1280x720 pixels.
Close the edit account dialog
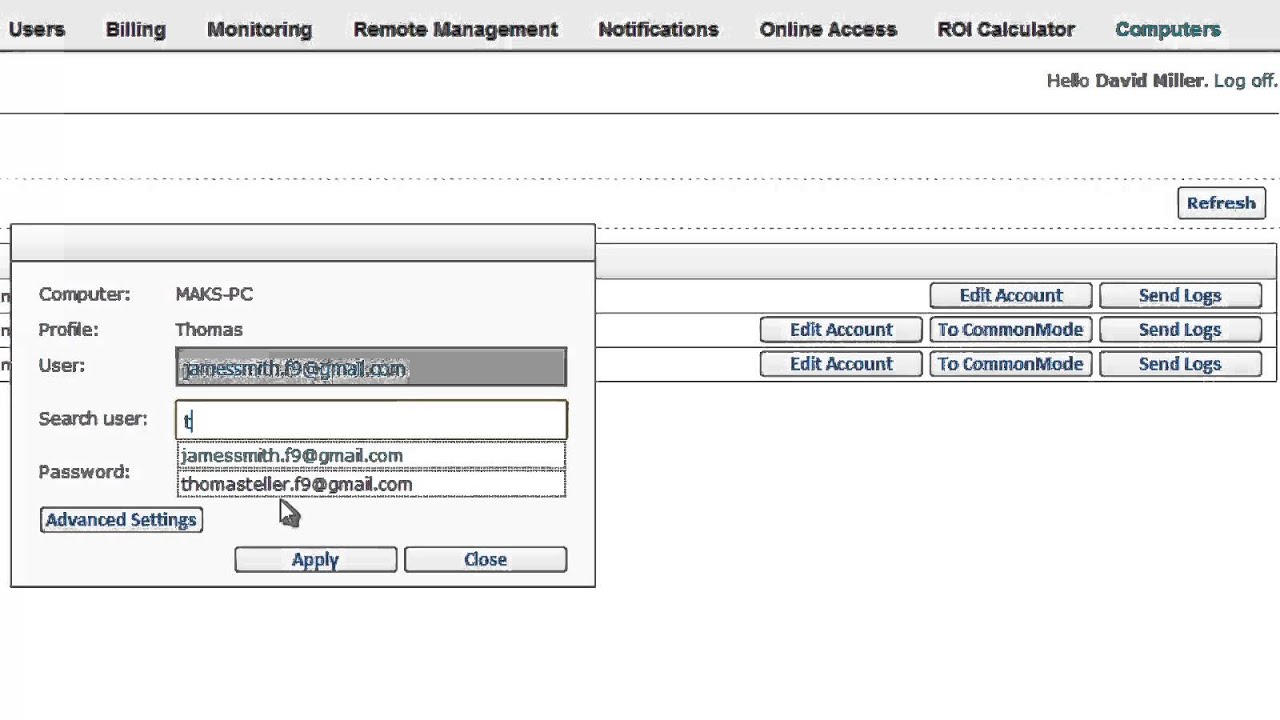point(485,559)
